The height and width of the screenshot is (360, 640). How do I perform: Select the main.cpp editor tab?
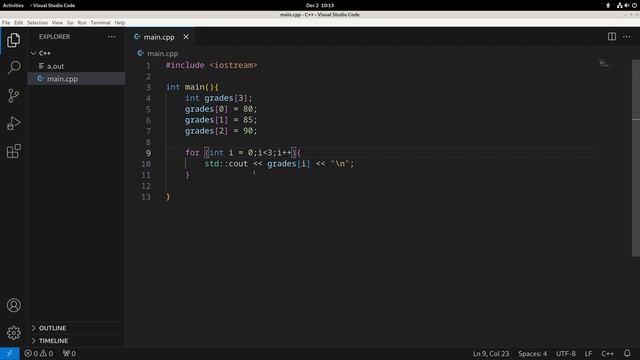pyautogui.click(x=159, y=37)
